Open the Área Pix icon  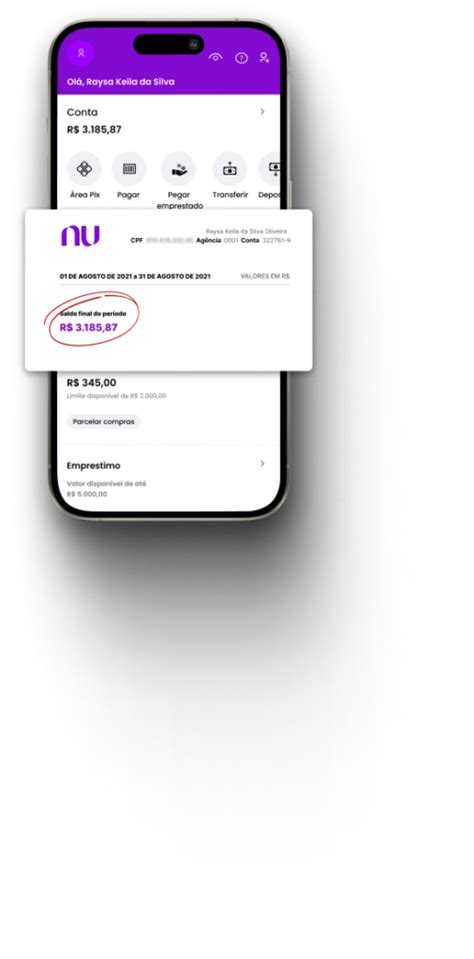tap(84, 169)
